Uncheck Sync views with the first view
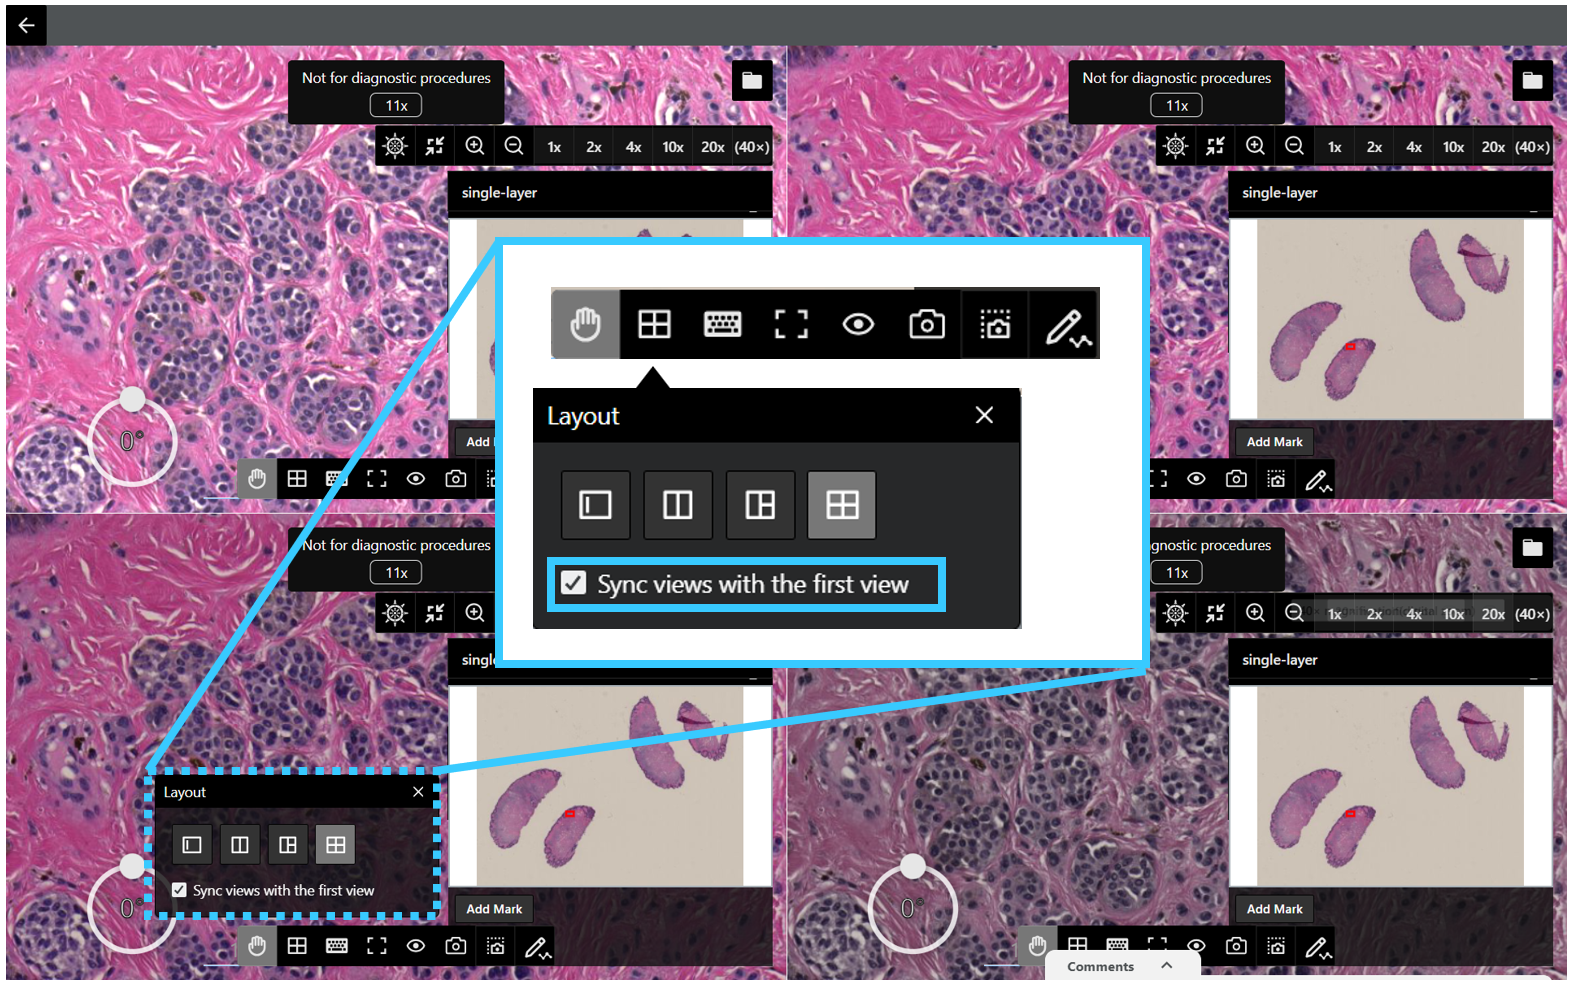 click(179, 890)
